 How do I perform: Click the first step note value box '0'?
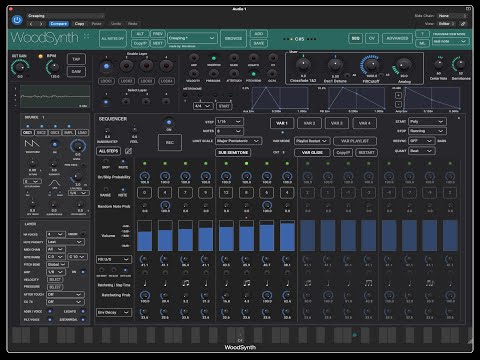coord(145,192)
